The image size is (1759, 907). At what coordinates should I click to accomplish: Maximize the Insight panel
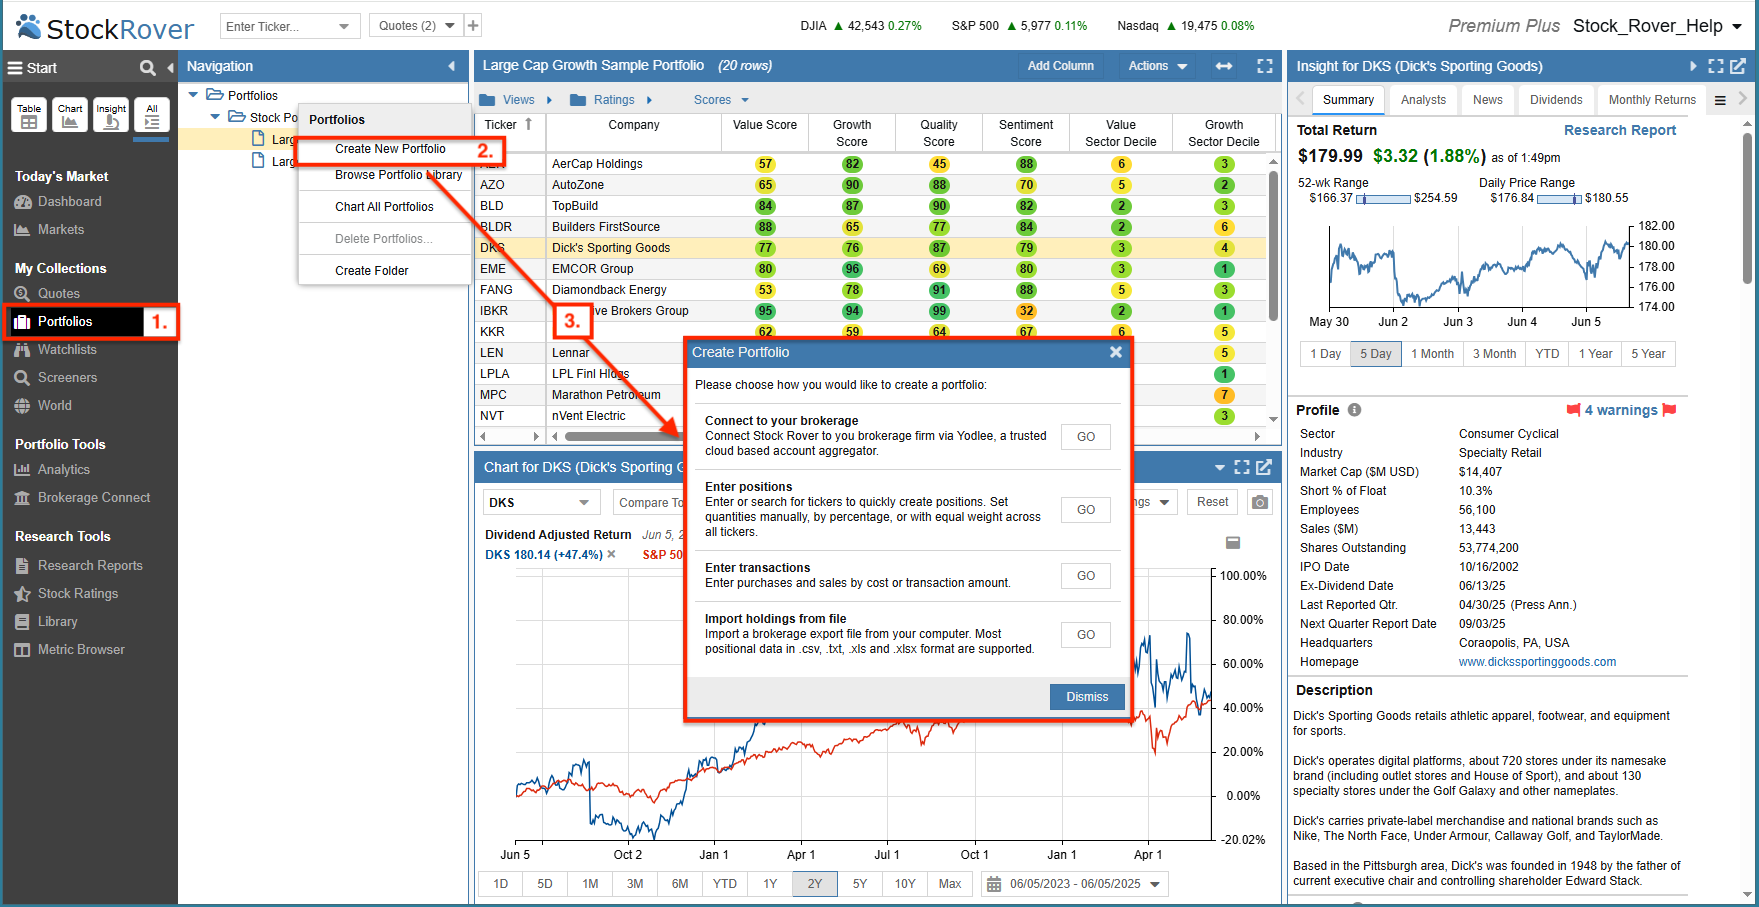click(1716, 66)
